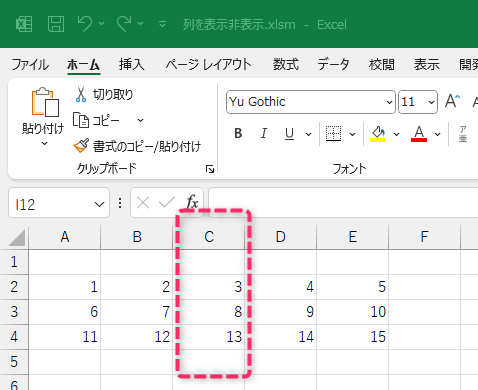The image size is (478, 390).
Task: Expand the font color palette arrow
Action: pyautogui.click(x=438, y=134)
